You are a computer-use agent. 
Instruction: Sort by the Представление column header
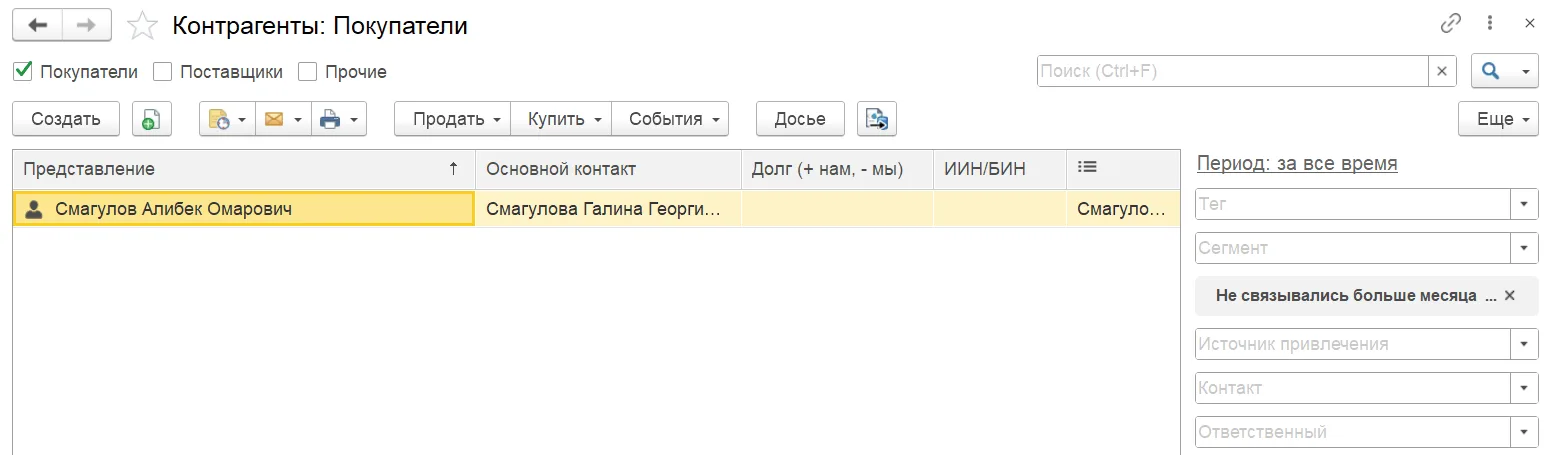pyautogui.click(x=244, y=169)
